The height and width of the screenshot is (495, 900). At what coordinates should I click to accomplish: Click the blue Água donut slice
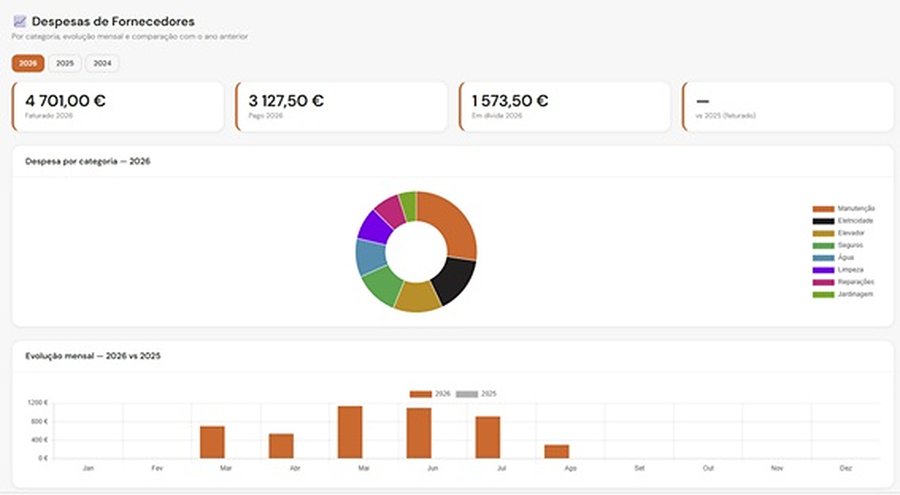370,257
